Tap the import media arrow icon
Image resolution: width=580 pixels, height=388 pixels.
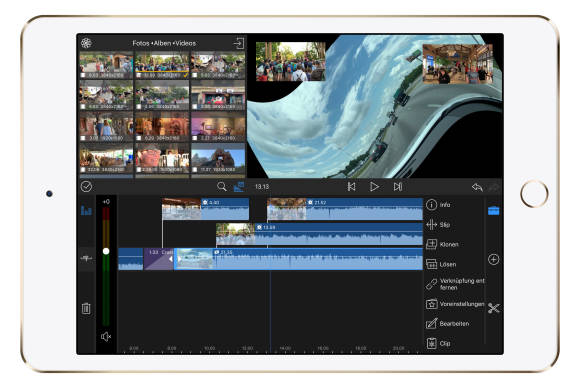click(239, 43)
